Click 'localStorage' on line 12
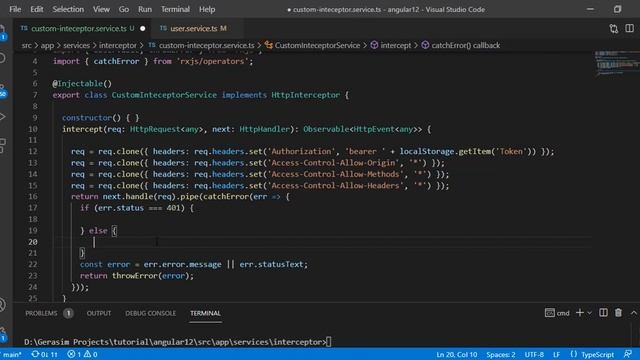 427,151
